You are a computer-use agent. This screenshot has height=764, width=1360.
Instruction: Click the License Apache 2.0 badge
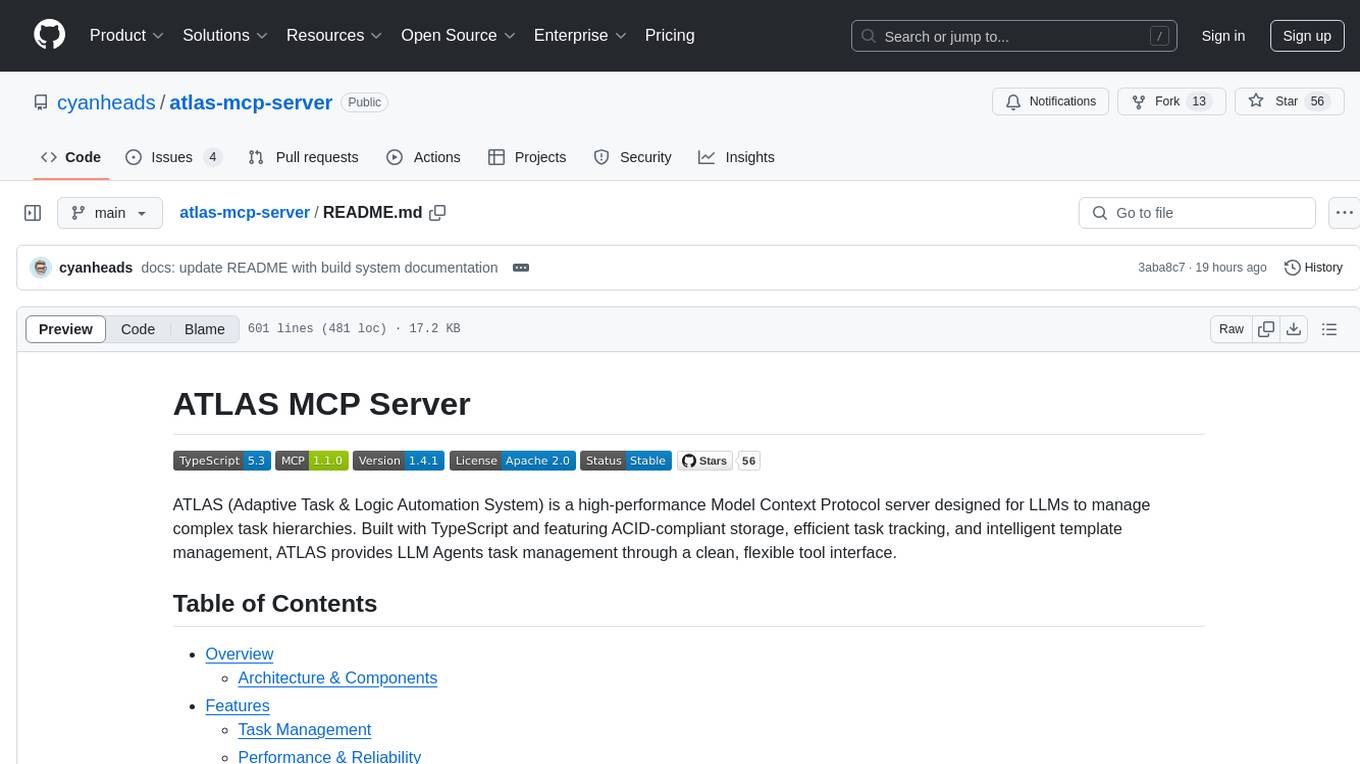coord(512,460)
